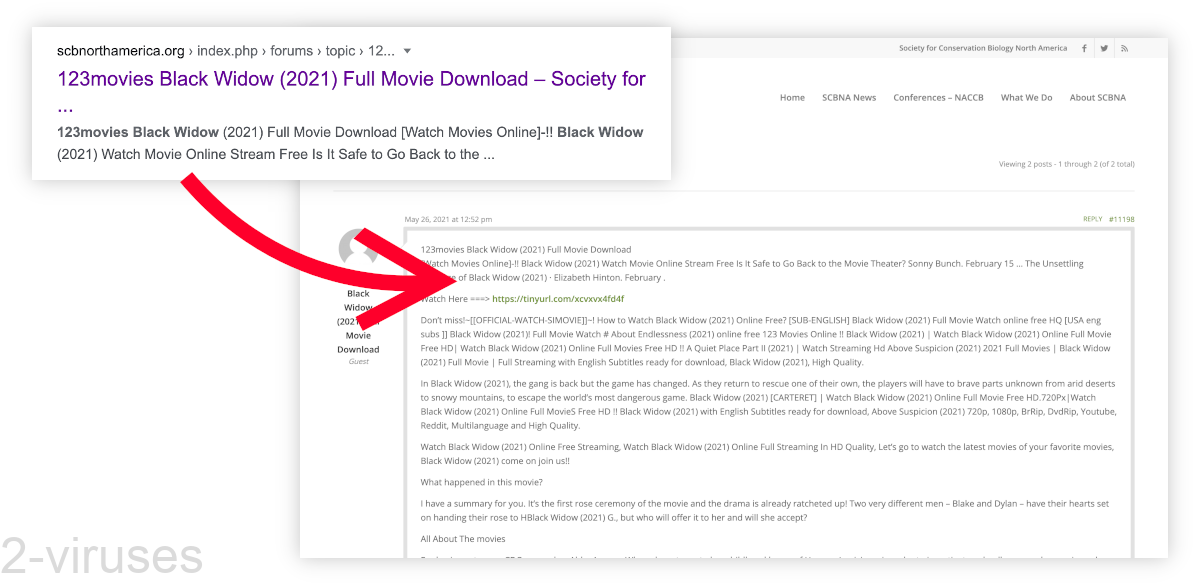Open the Facebook icon in top bar
Image resolution: width=1200 pixels, height=584 pixels.
click(1084, 48)
